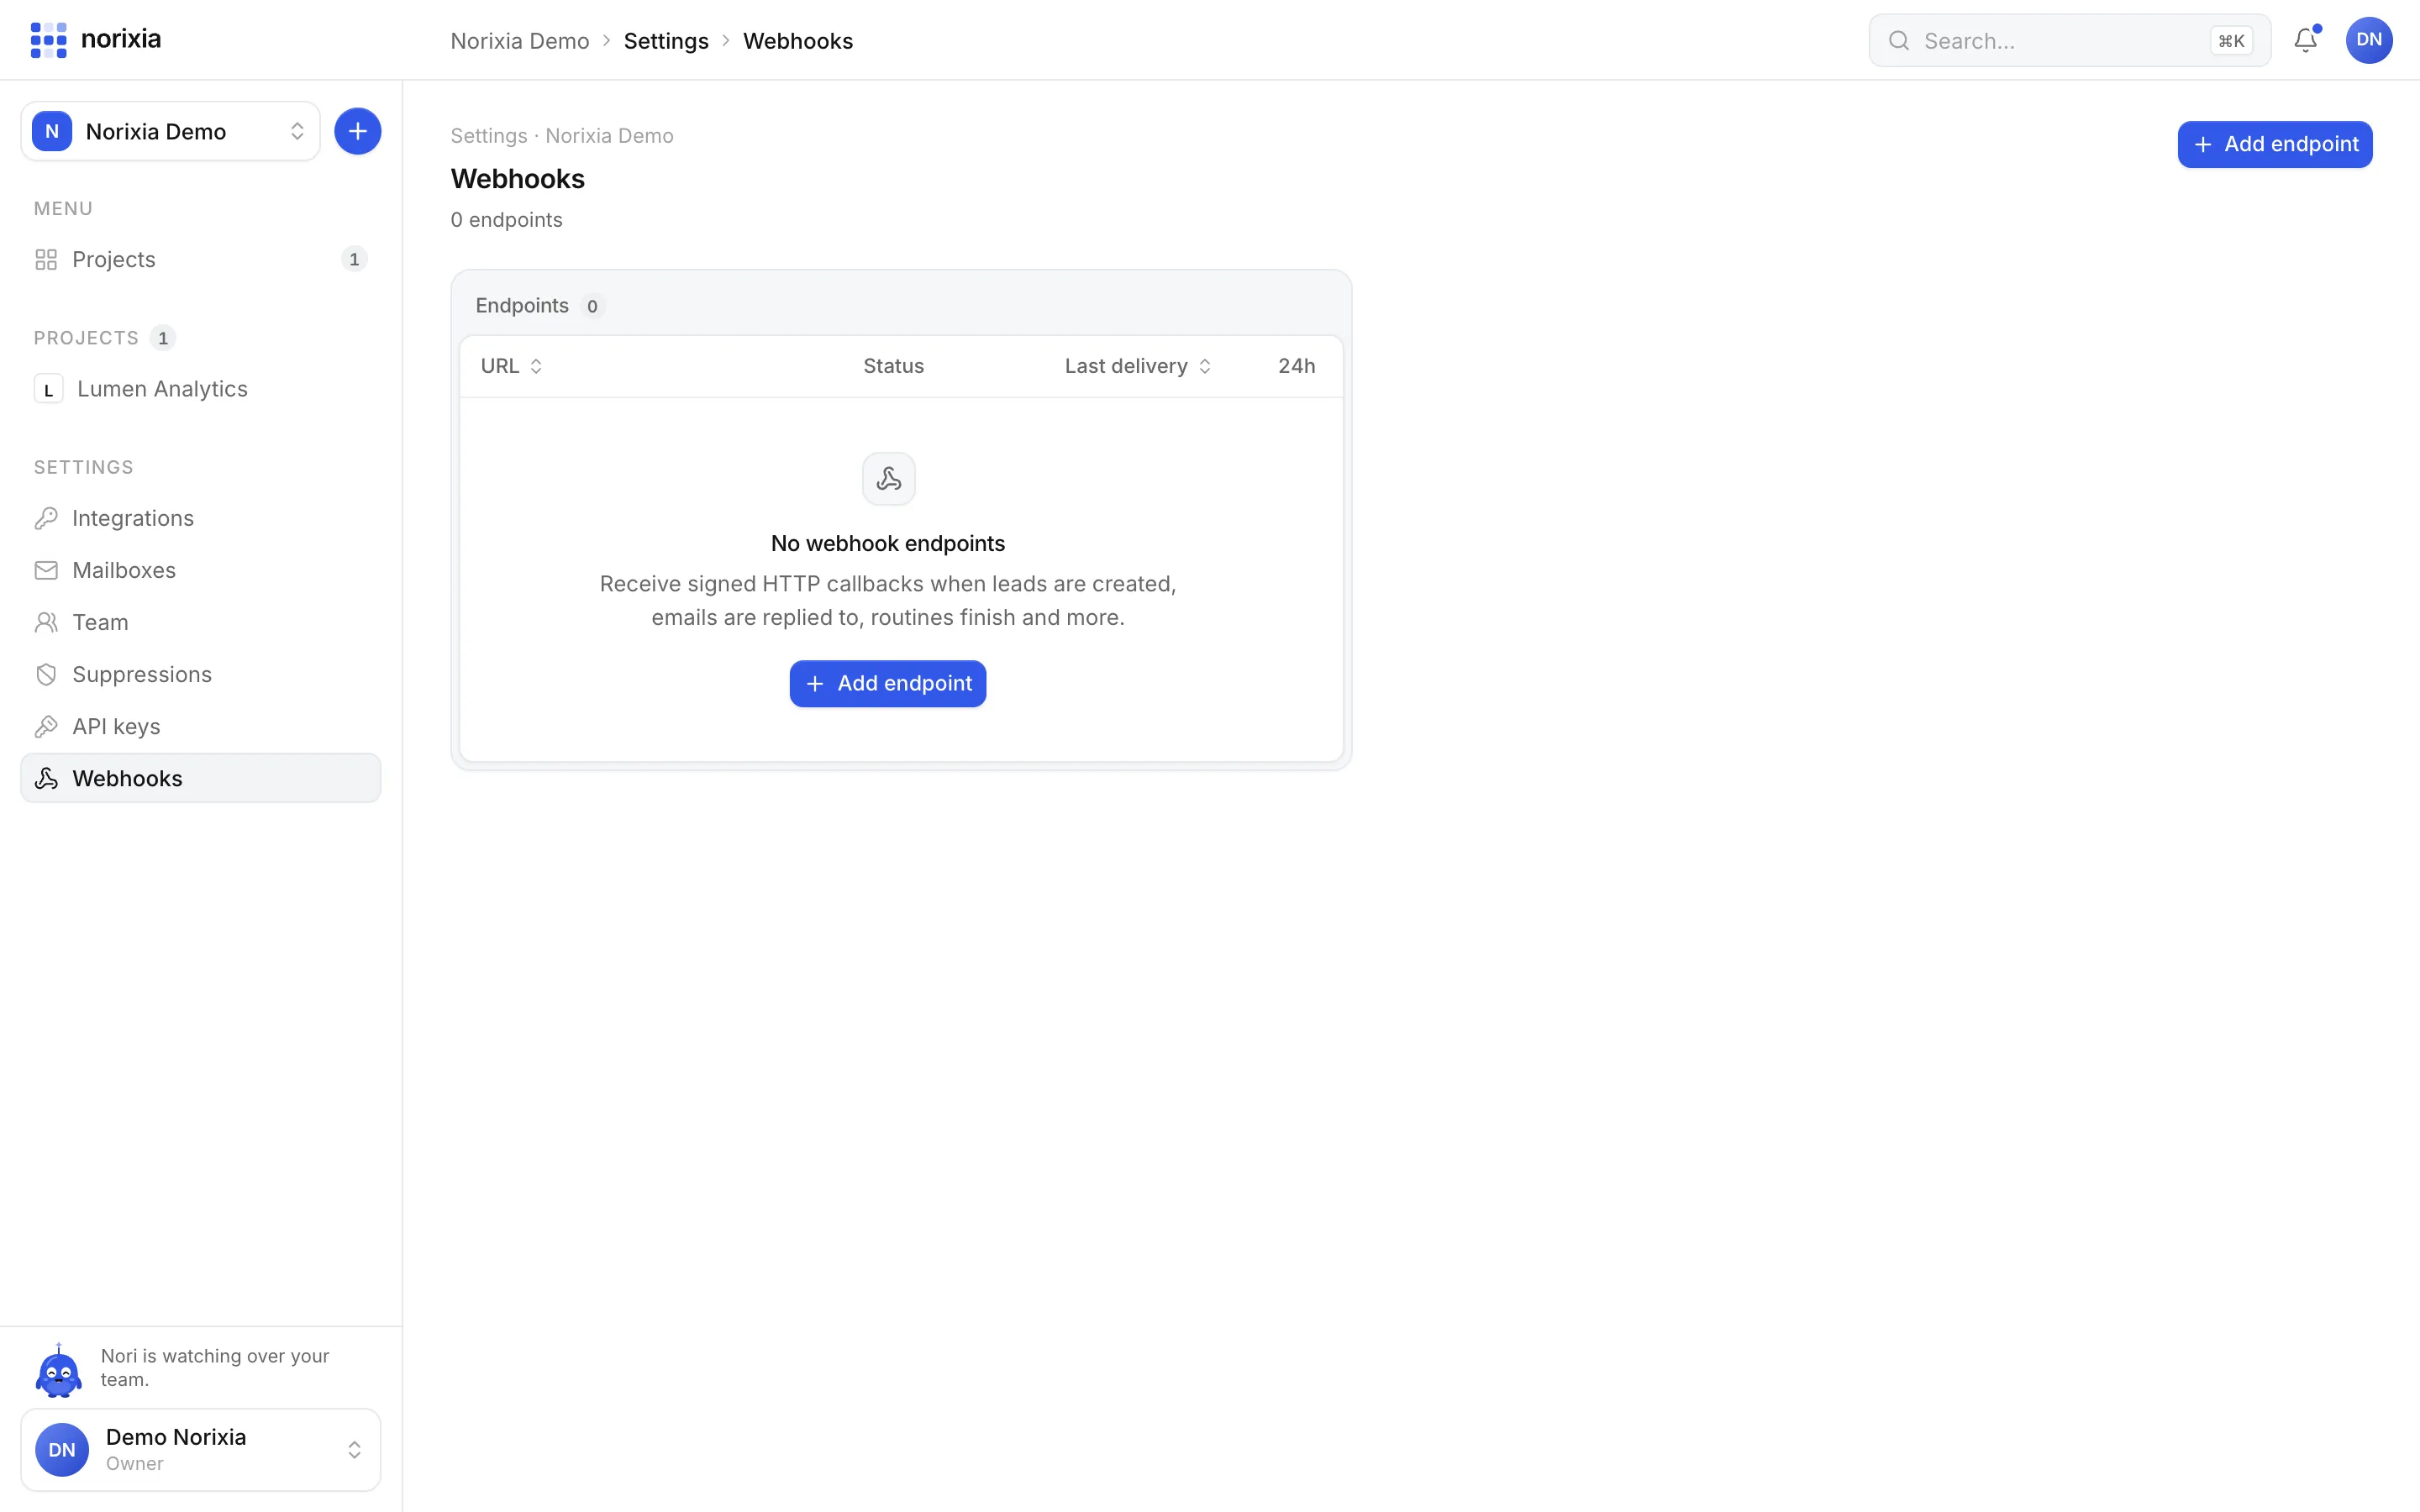
Task: Click the Mailboxes envelope icon
Action: point(46,570)
